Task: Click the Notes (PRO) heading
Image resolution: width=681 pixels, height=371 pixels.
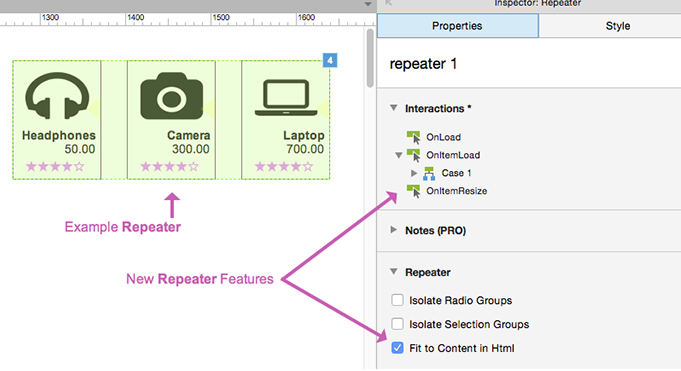Action: pyautogui.click(x=436, y=231)
